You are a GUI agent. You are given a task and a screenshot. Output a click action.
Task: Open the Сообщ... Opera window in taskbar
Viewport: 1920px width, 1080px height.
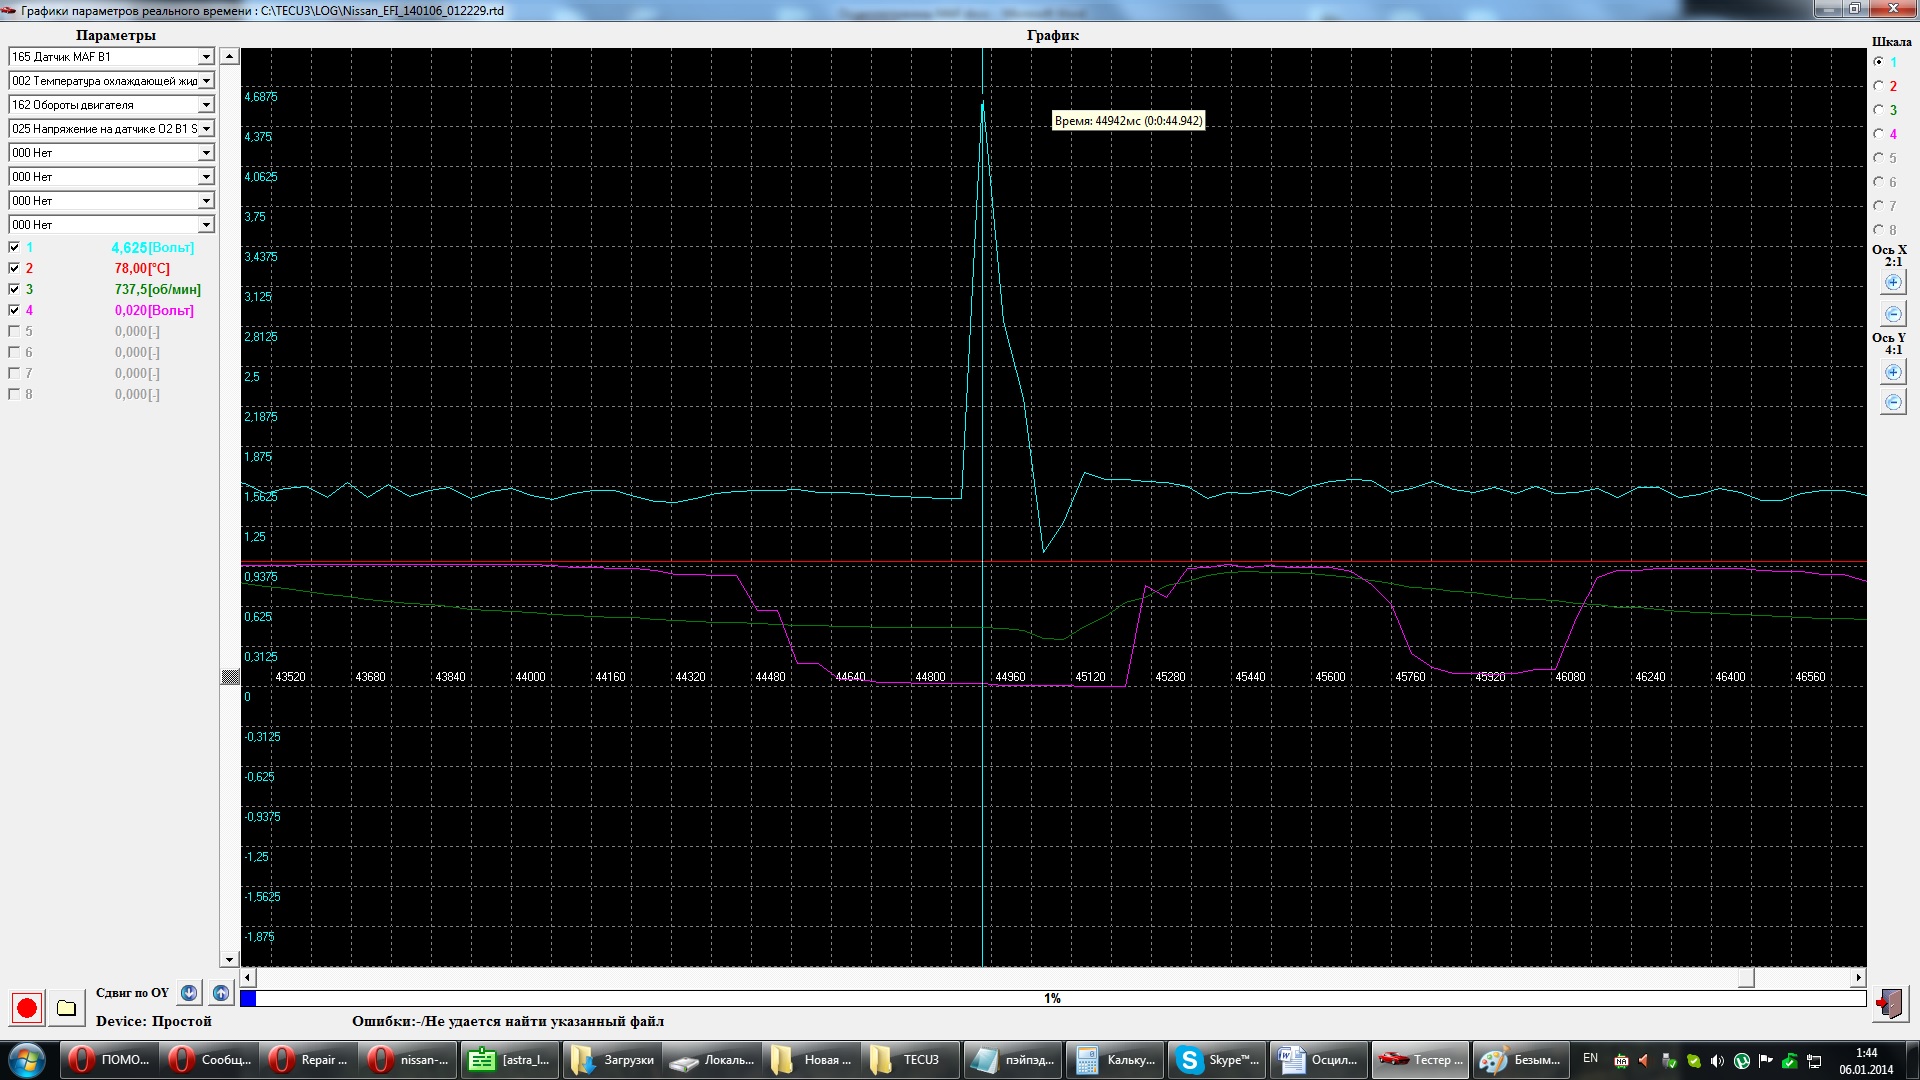pyautogui.click(x=209, y=1060)
